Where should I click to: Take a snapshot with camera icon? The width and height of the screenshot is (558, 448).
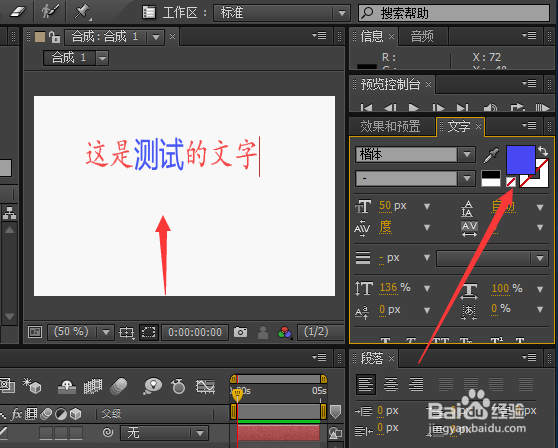tap(241, 332)
